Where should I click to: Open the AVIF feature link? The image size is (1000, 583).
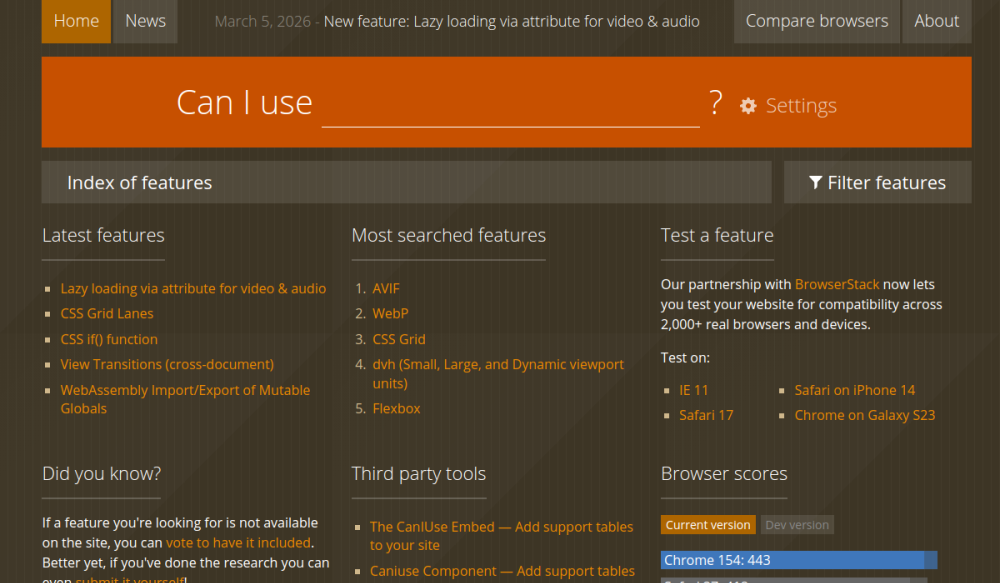tap(386, 288)
